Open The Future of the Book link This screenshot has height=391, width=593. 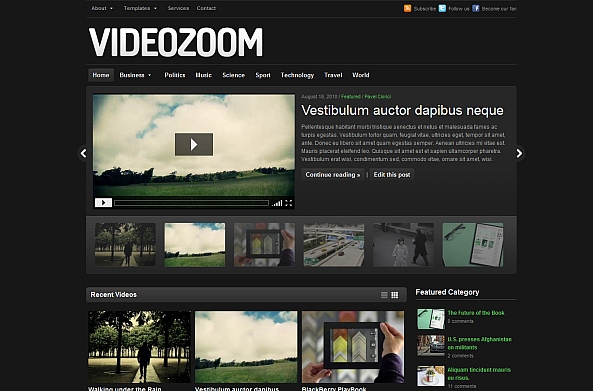(x=476, y=313)
